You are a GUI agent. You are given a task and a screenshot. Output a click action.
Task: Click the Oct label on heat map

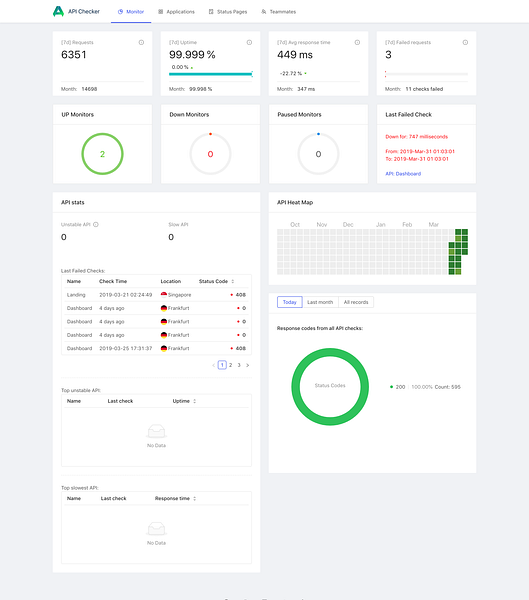(295, 225)
